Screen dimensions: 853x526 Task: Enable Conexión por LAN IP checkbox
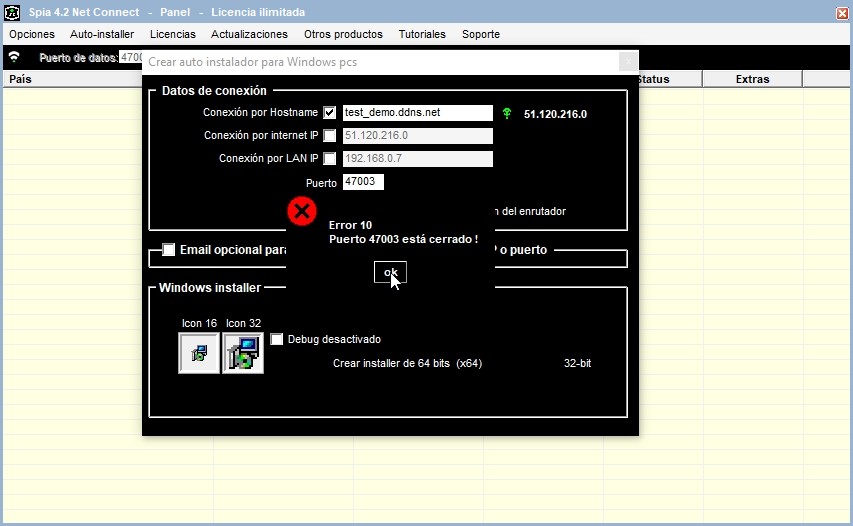[x=330, y=158]
